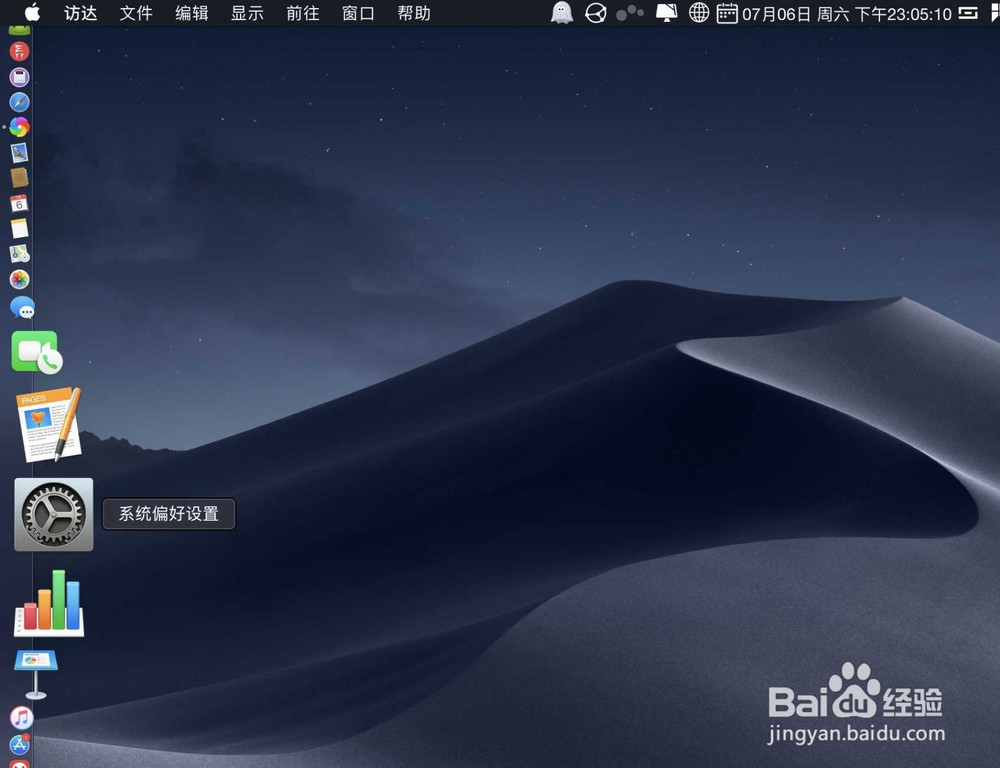Click the calendar icon in the menu bar
Viewport: 1000px width, 768px height.
coord(727,13)
